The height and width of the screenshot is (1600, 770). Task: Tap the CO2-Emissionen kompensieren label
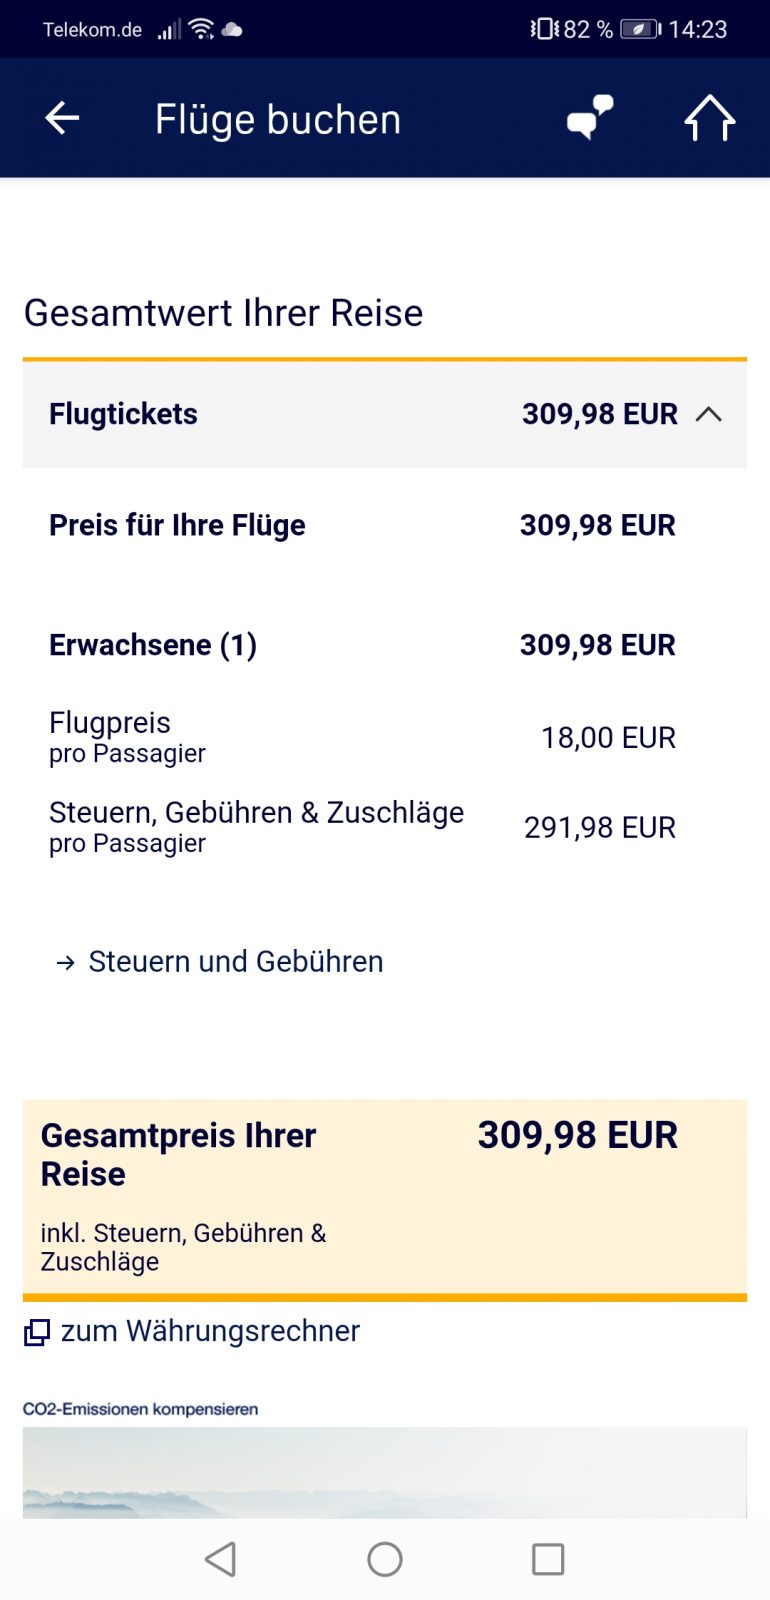pyautogui.click(x=141, y=1409)
